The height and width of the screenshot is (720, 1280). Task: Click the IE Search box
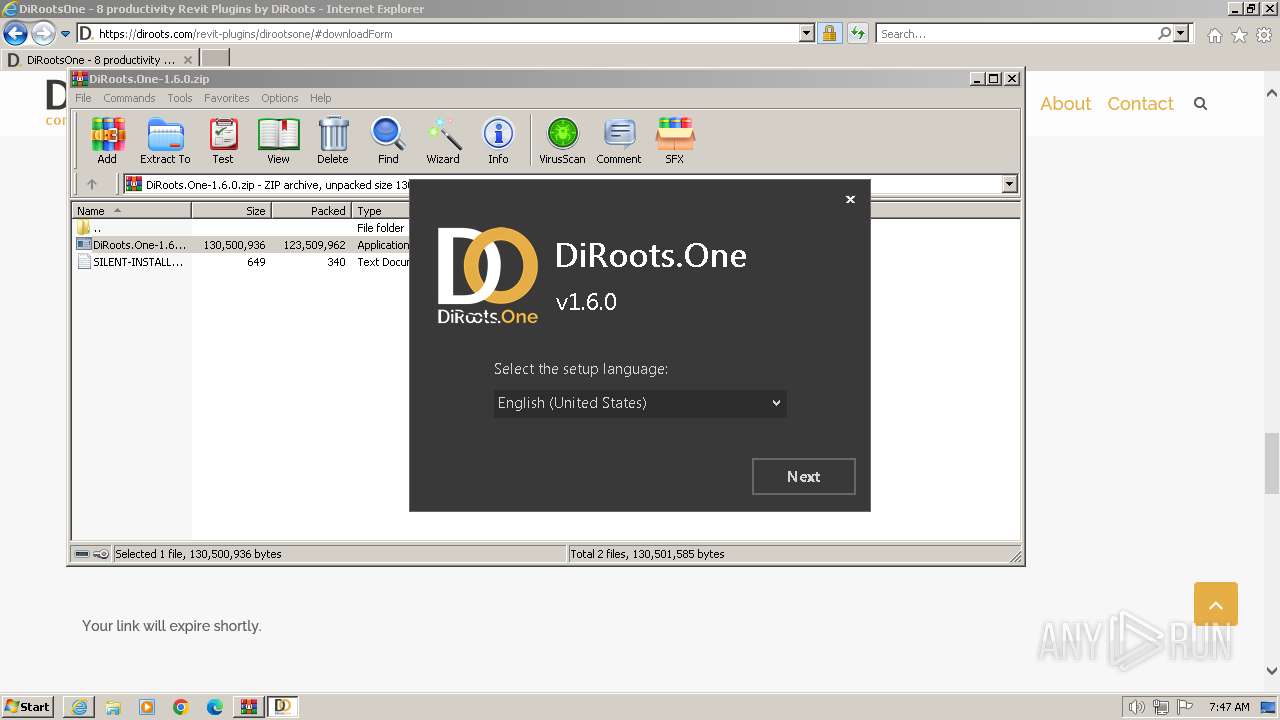click(x=1018, y=33)
